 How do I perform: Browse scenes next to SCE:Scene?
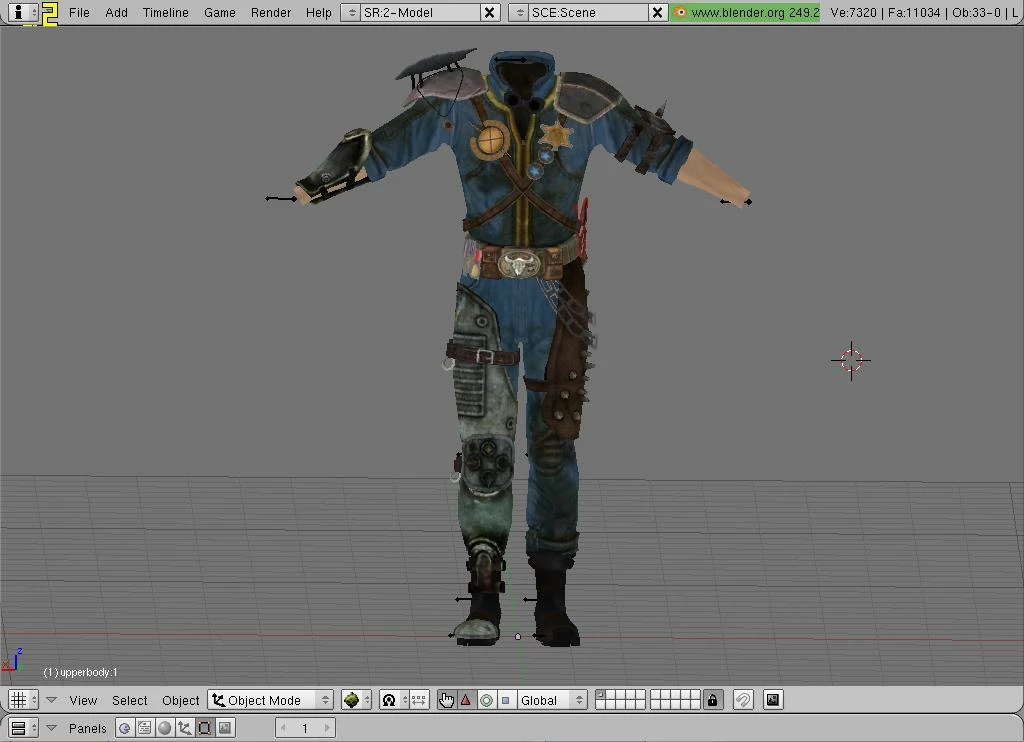point(519,12)
